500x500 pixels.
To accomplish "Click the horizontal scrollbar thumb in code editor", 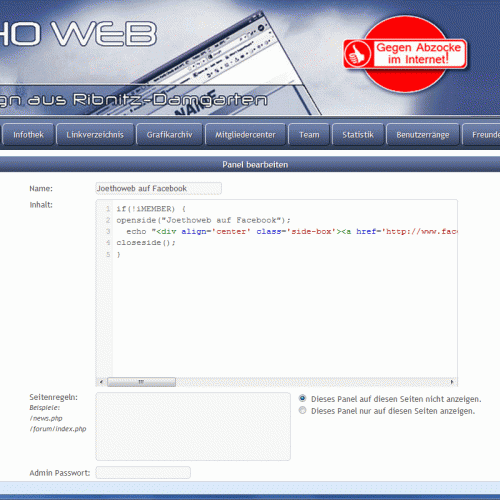I will [141, 382].
